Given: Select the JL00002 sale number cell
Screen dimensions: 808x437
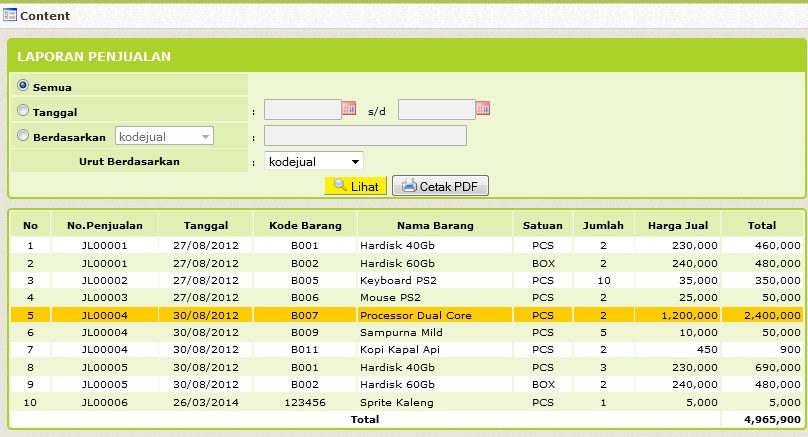Looking at the screenshot, I should [105, 280].
